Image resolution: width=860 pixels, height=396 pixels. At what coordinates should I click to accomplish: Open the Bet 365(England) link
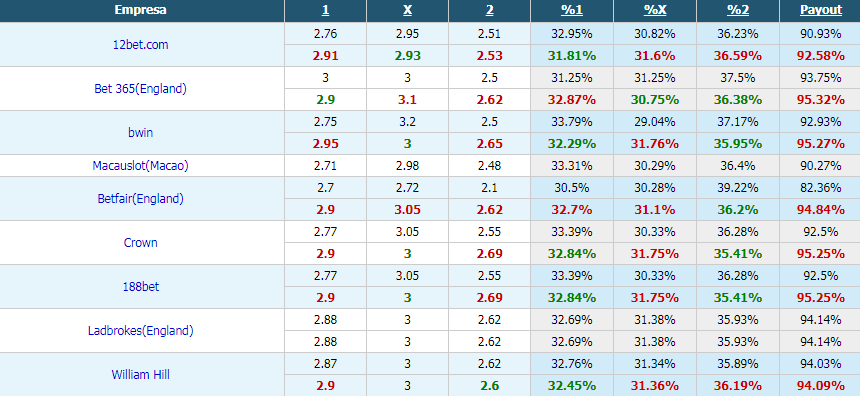tap(140, 89)
